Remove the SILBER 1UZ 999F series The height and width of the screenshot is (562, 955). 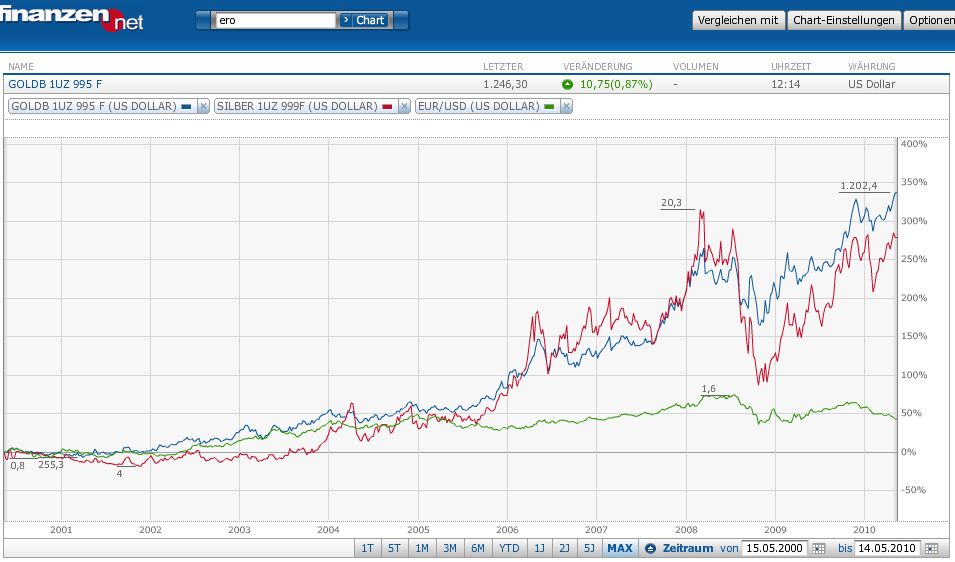tap(404, 106)
